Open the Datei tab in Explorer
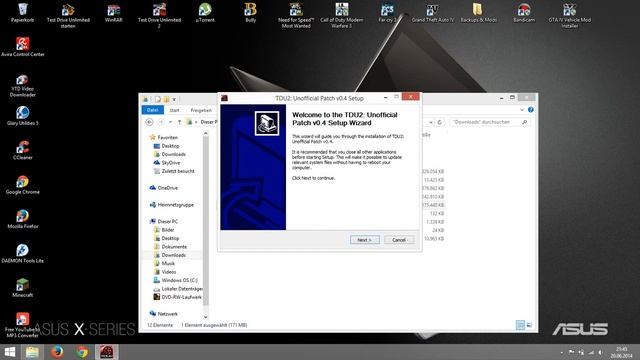640x360 pixels. click(x=153, y=110)
